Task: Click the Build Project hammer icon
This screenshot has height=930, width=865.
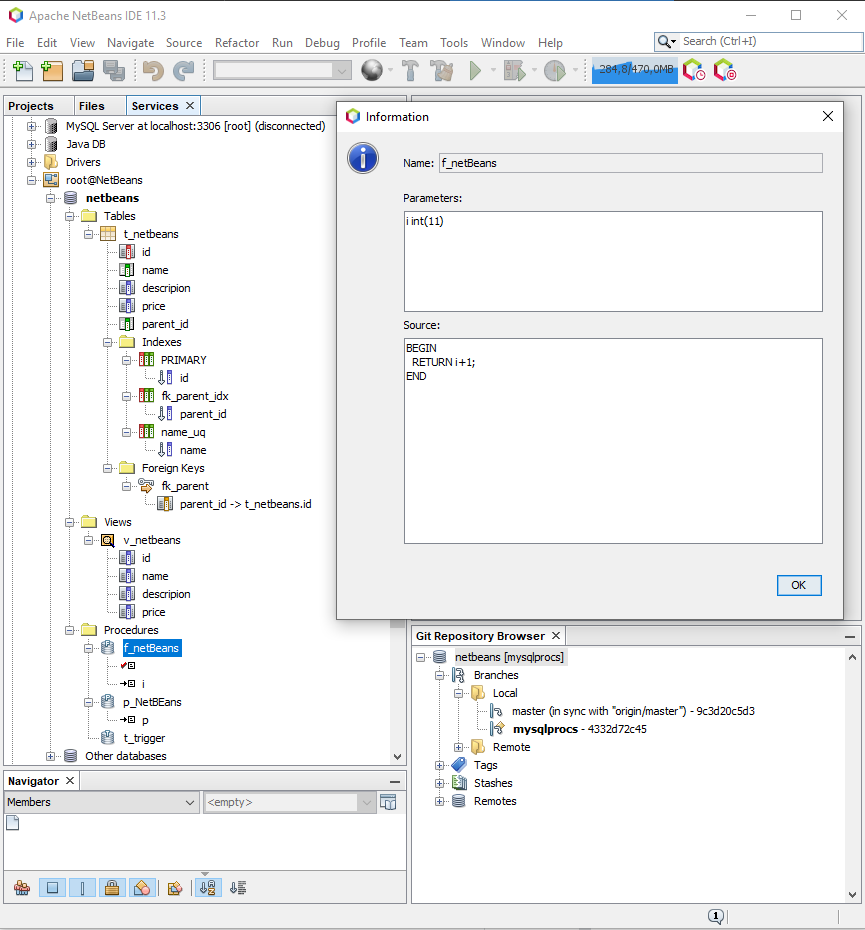Action: 411,71
